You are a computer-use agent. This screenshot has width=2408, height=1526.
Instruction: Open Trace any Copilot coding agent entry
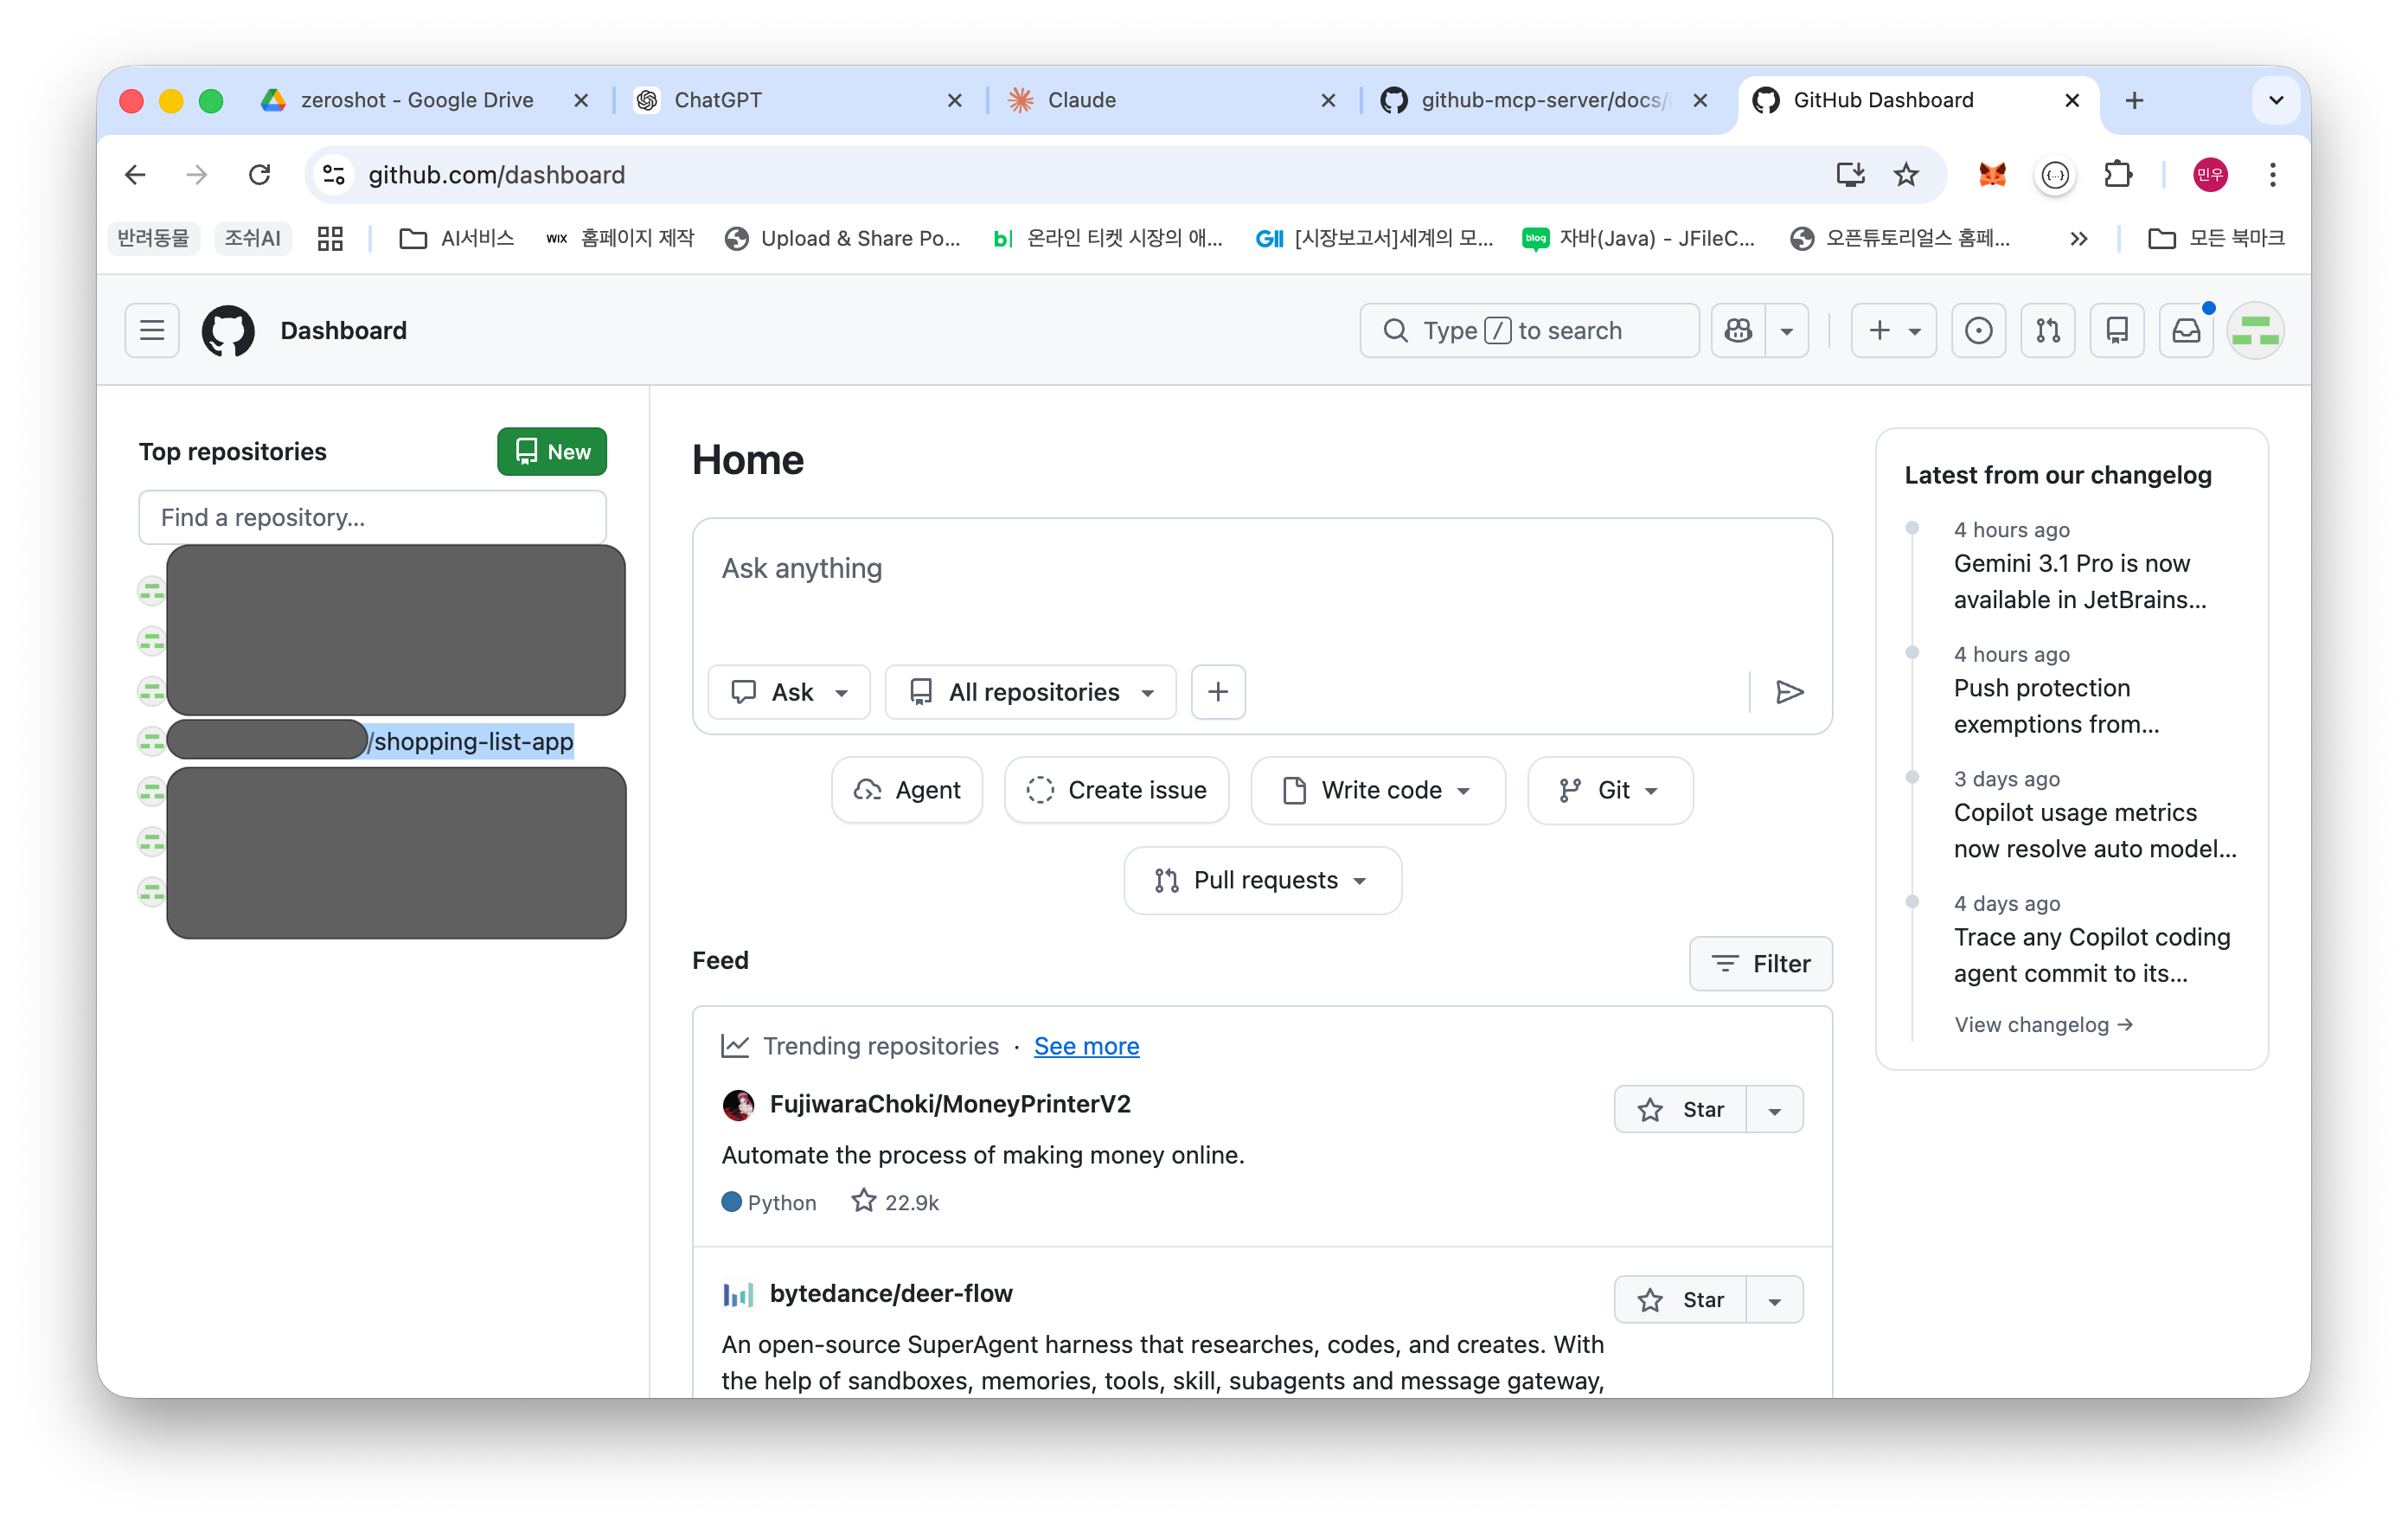[2092, 955]
